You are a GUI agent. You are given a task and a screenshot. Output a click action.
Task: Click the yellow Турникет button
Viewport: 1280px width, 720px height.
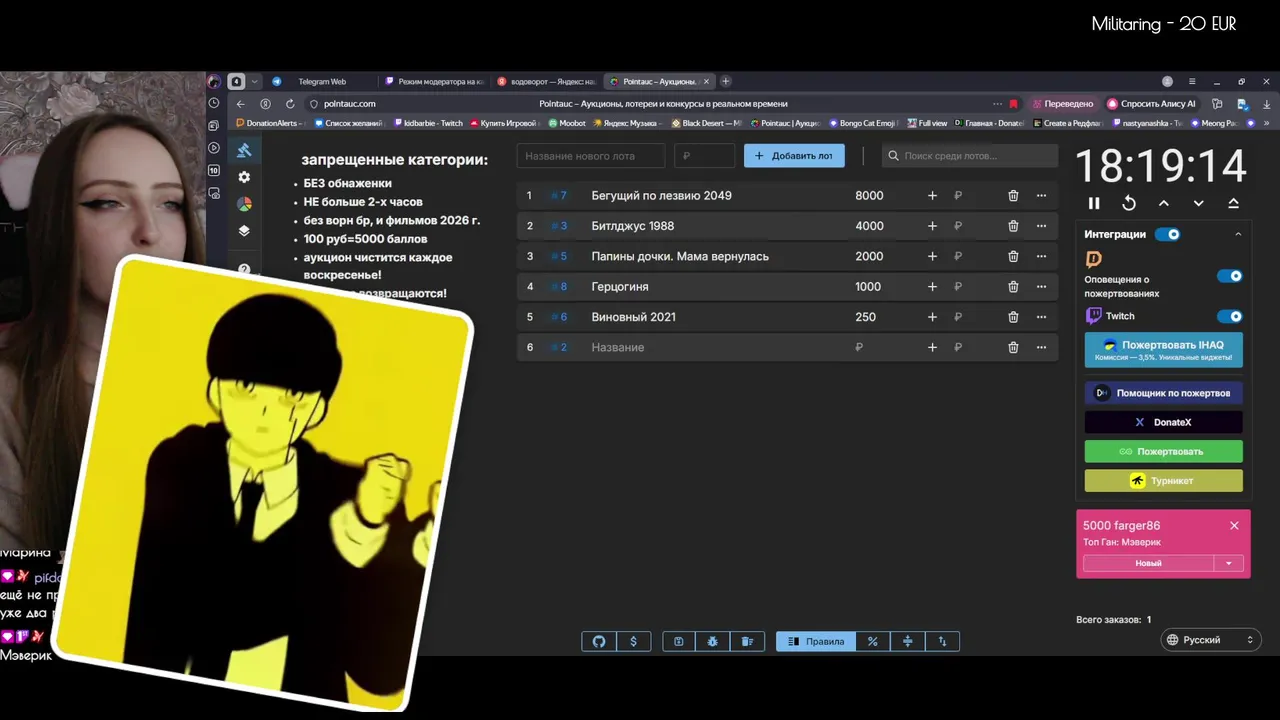1164,481
